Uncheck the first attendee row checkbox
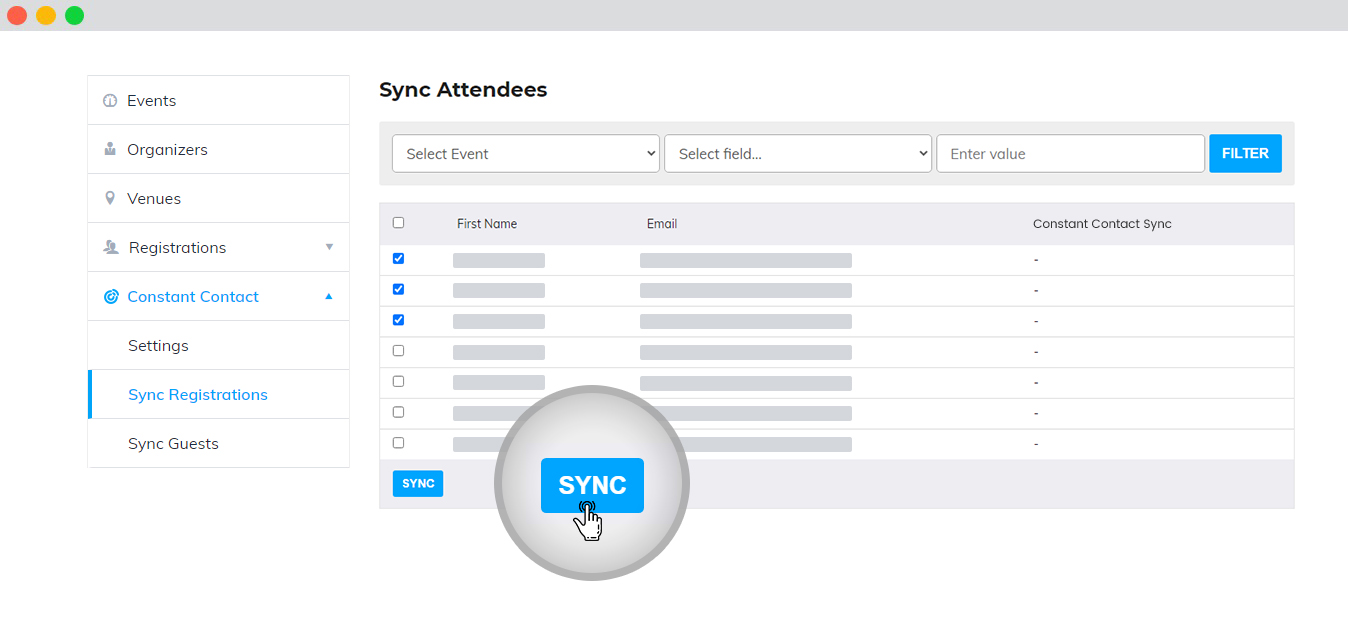The image size is (1348, 635). point(398,258)
